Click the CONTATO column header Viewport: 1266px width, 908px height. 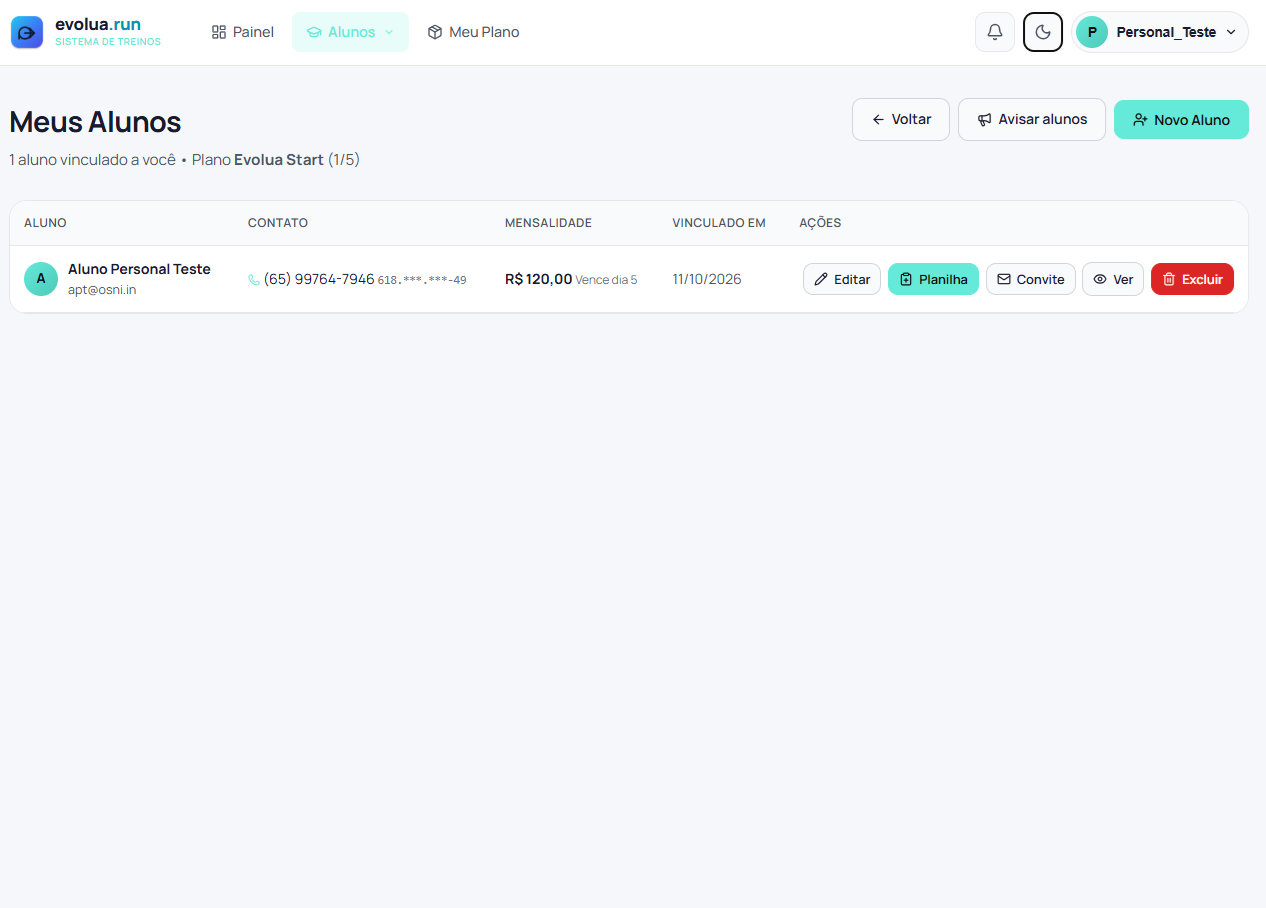point(278,223)
